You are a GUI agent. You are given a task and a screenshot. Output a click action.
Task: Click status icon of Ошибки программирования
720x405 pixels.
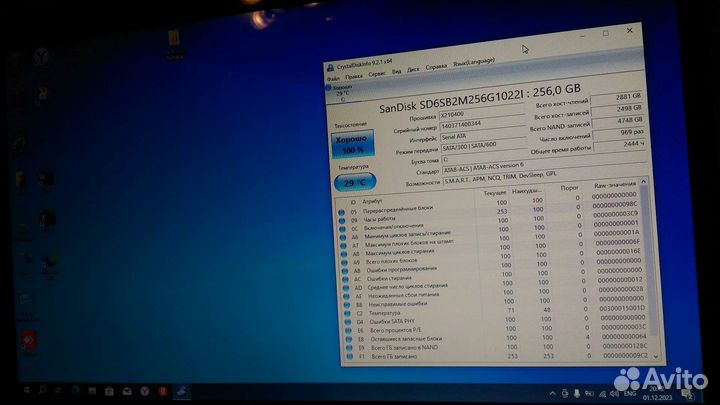(x=345, y=271)
